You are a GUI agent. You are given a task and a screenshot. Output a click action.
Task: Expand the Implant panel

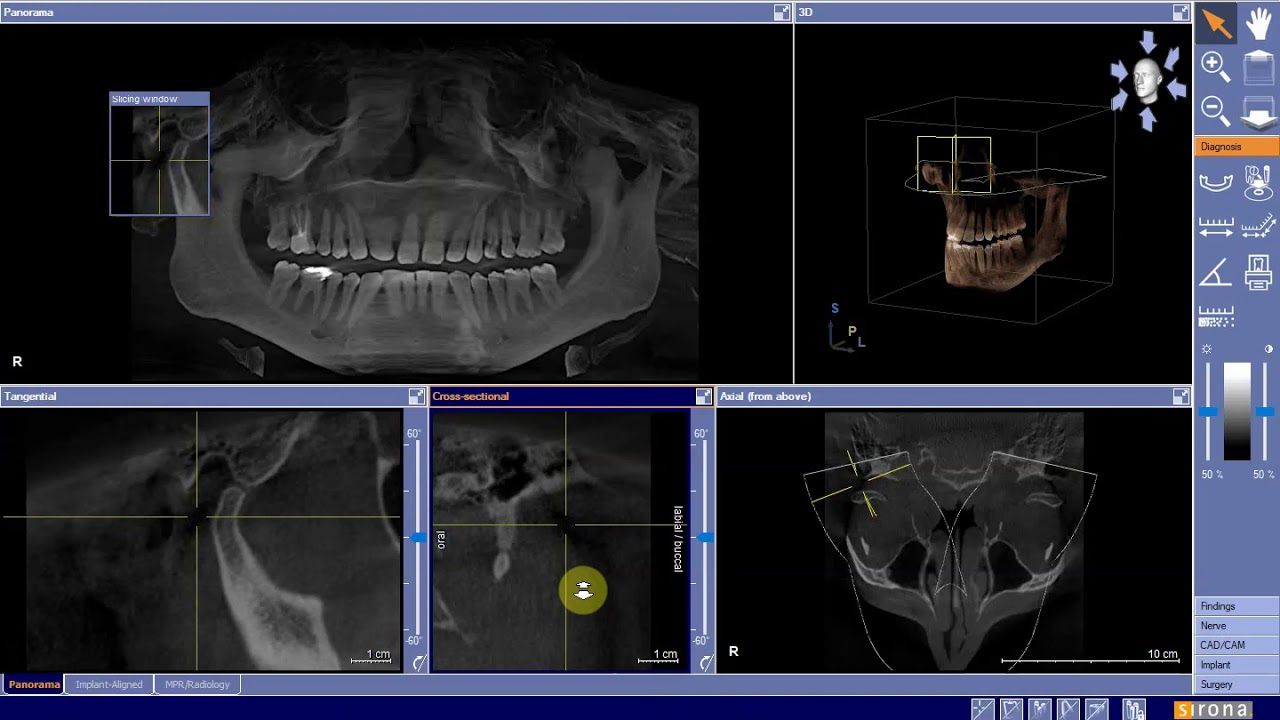(x=1237, y=665)
